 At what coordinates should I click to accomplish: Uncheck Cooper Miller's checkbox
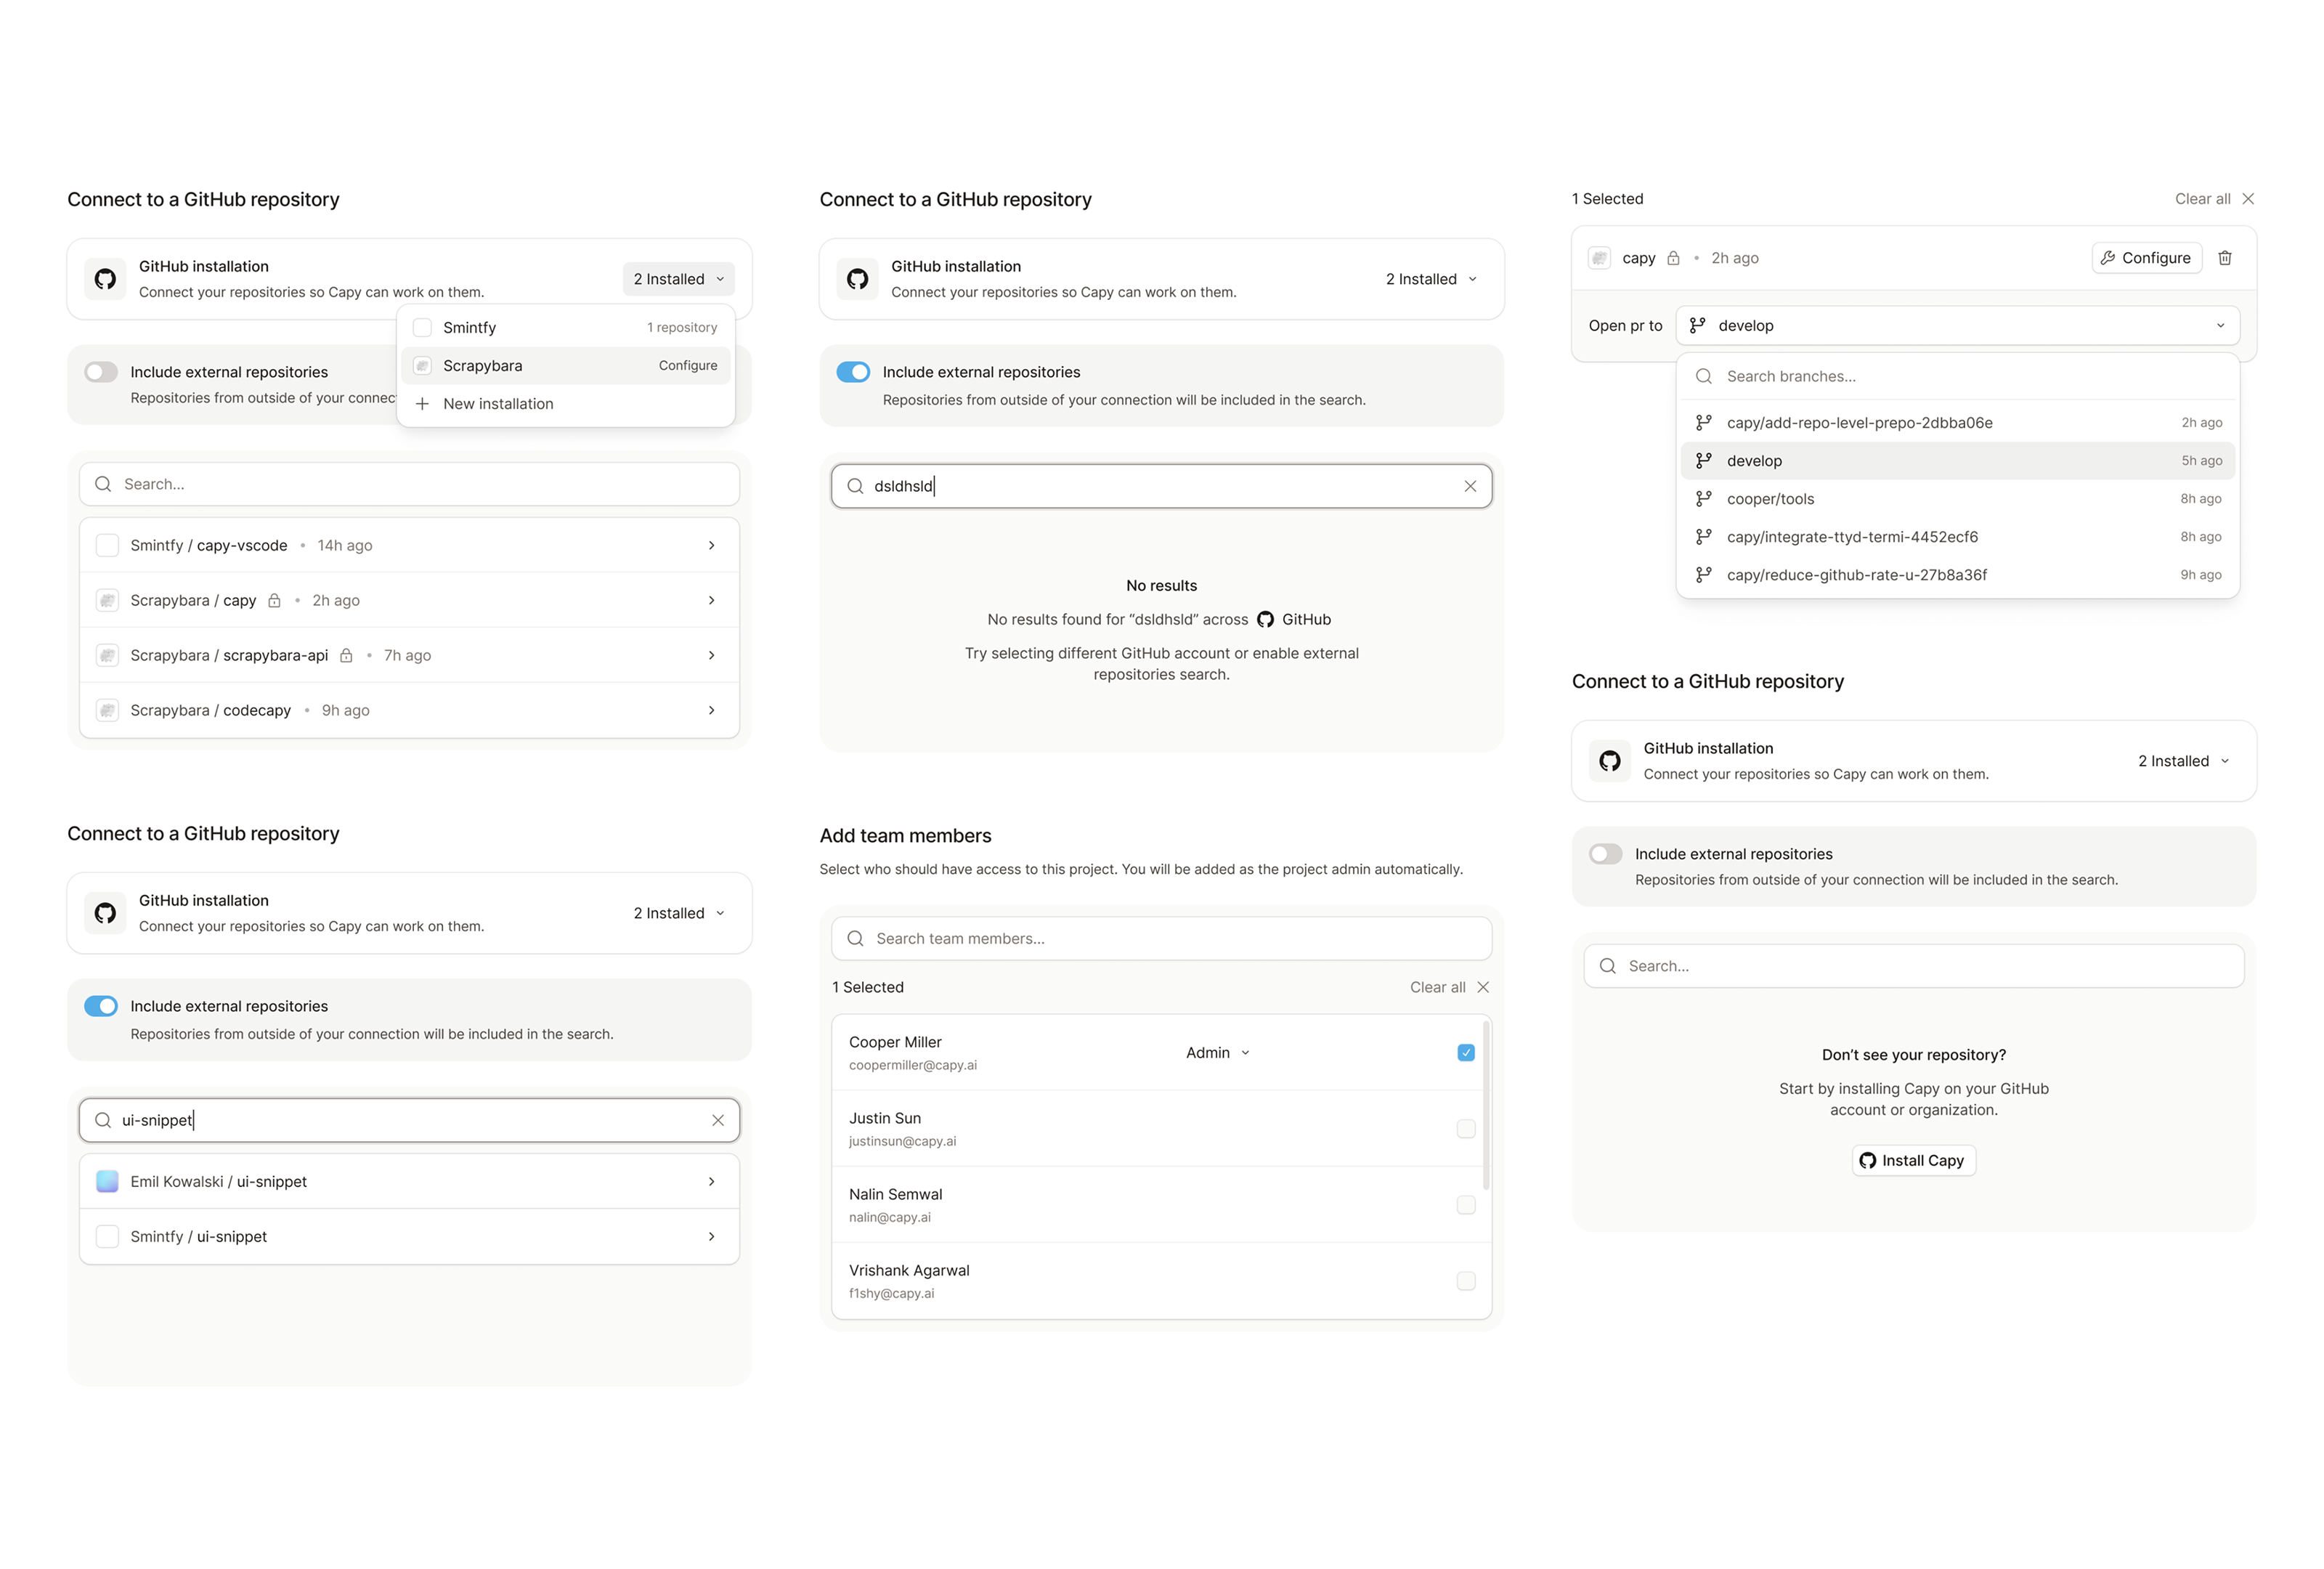coord(1465,1052)
